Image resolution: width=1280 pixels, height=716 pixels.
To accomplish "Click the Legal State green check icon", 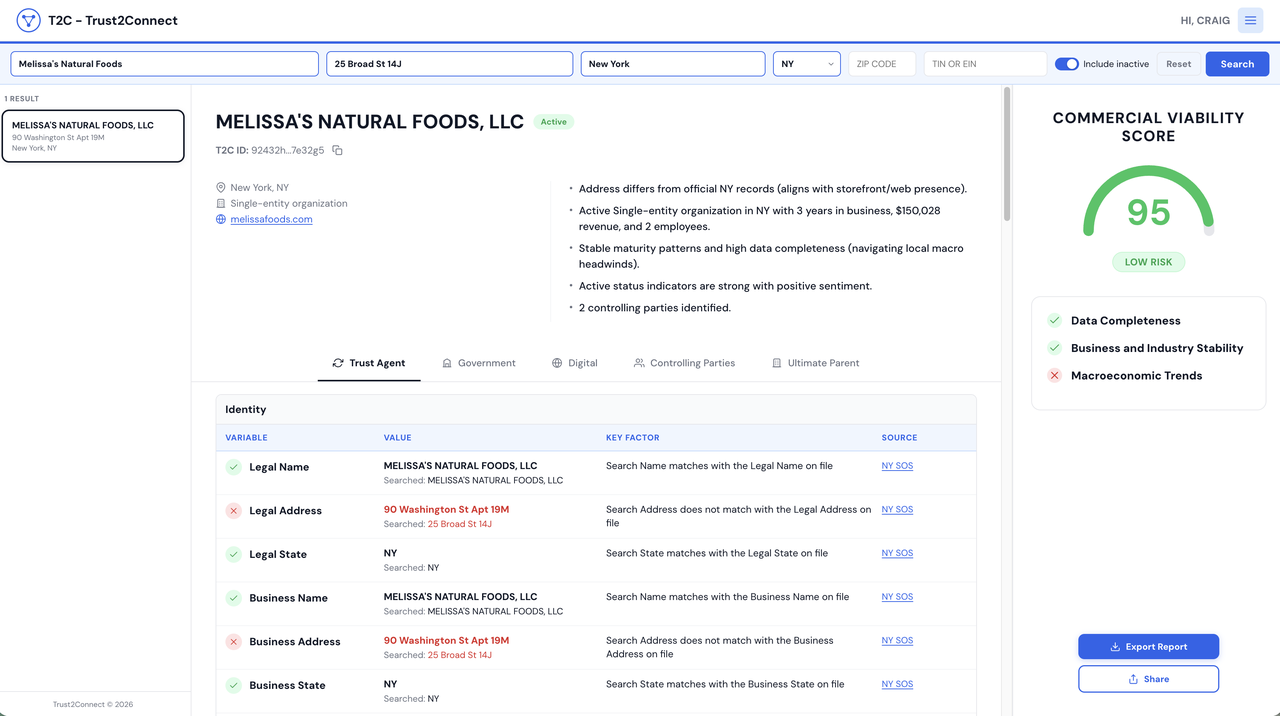I will click(x=233, y=554).
